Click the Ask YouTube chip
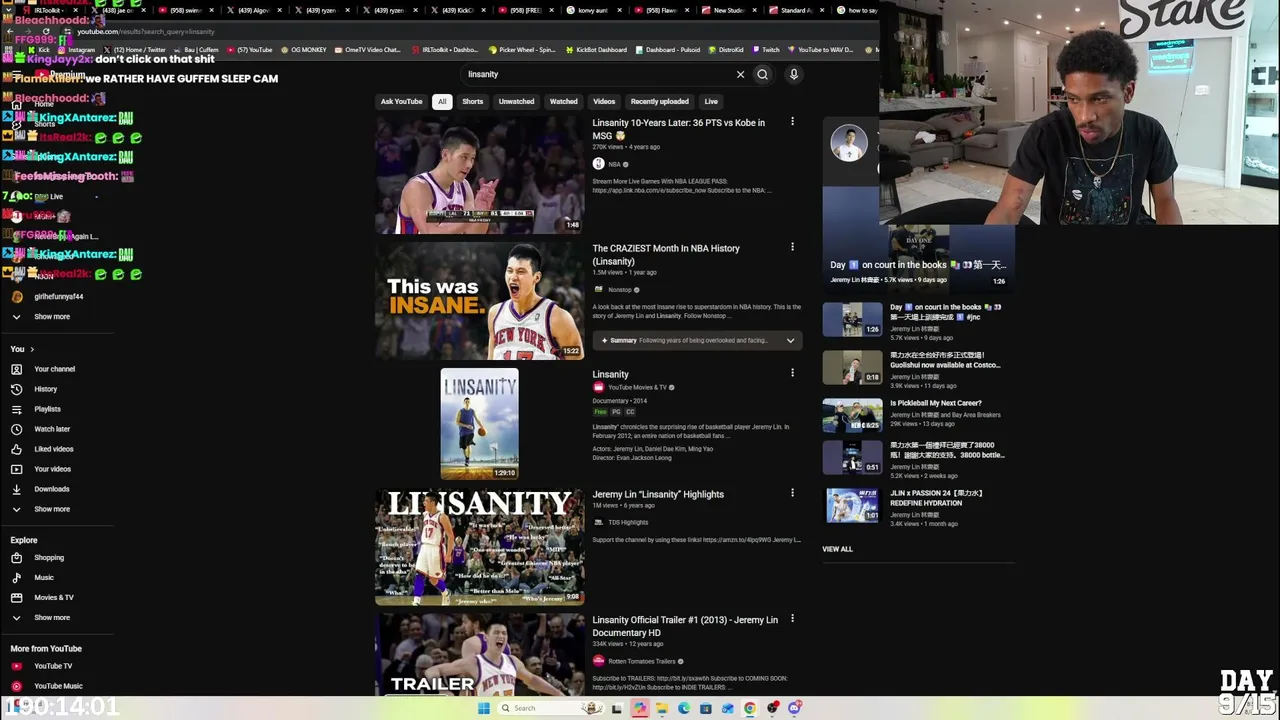Screen dimensions: 1280x720 tap(401, 101)
